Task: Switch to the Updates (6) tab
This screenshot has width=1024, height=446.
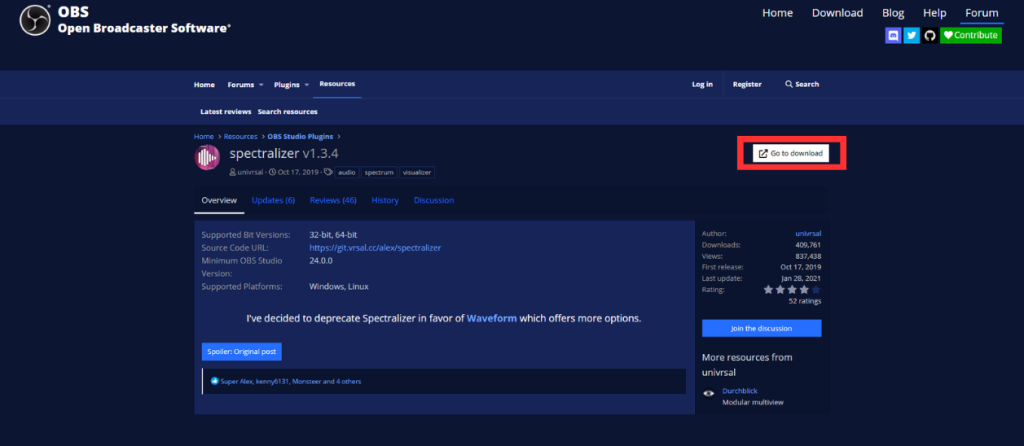Action: pos(273,200)
